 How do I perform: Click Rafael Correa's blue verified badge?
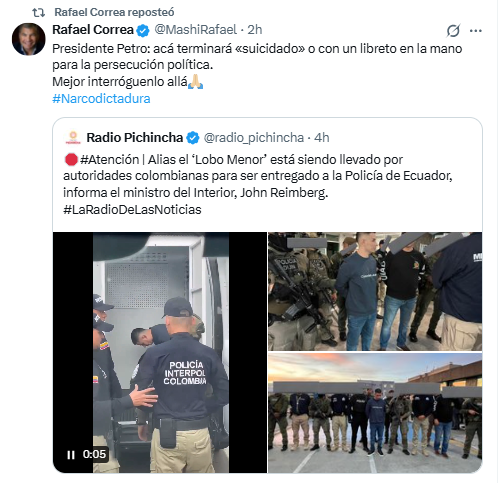coord(143,31)
